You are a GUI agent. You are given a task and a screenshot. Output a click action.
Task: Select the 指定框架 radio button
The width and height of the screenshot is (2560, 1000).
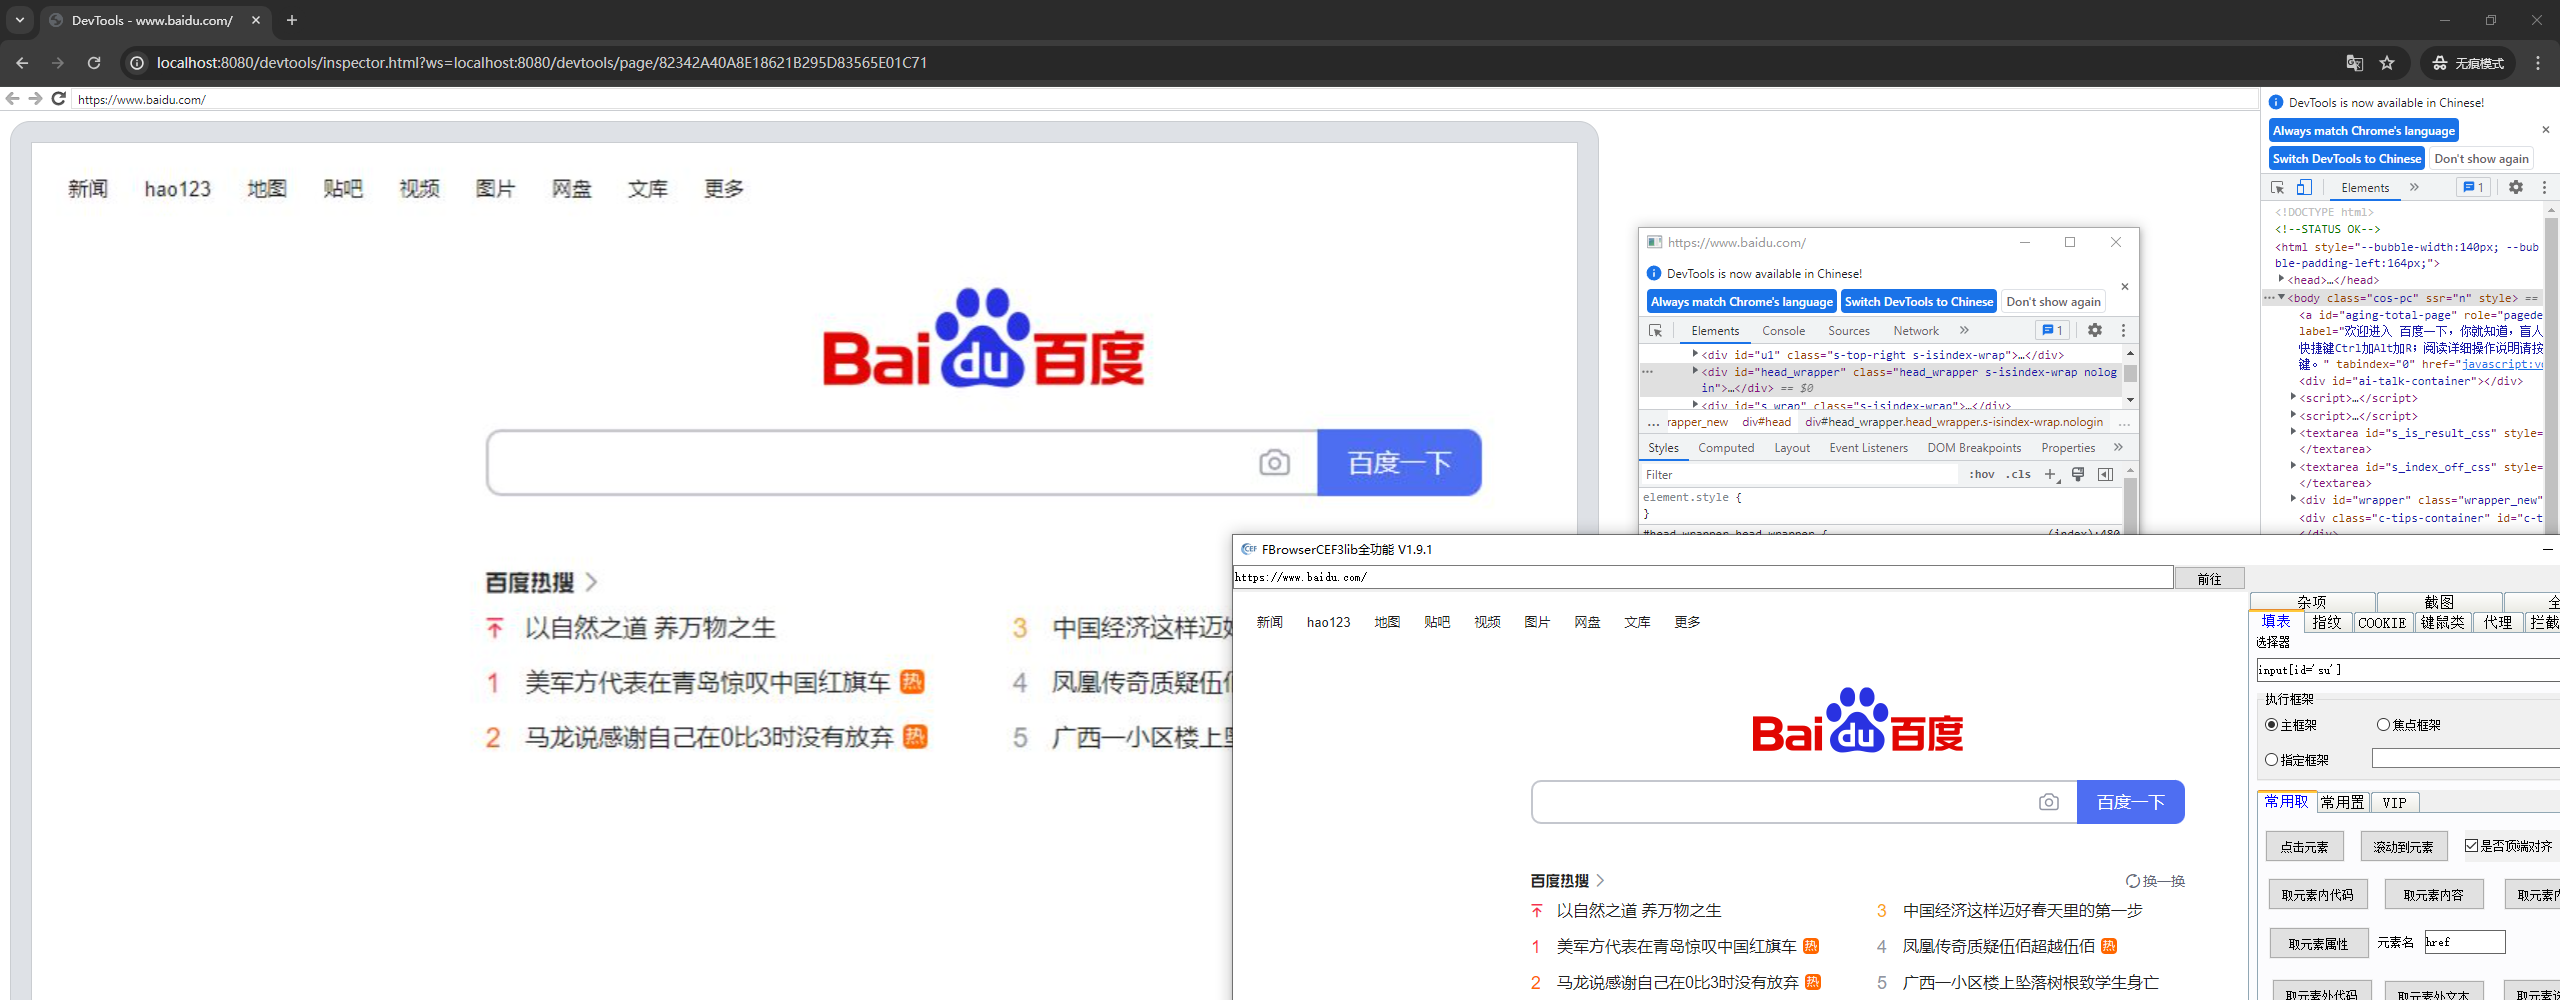pos(2272,760)
